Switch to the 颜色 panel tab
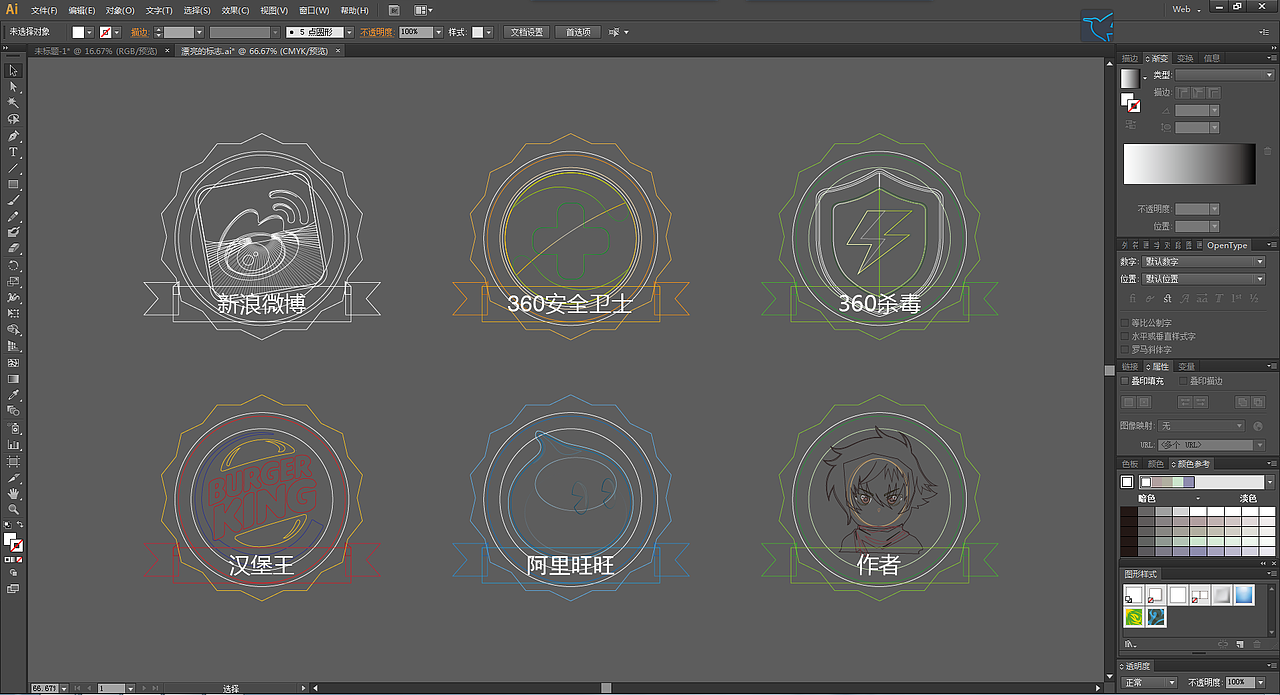 pos(1156,463)
